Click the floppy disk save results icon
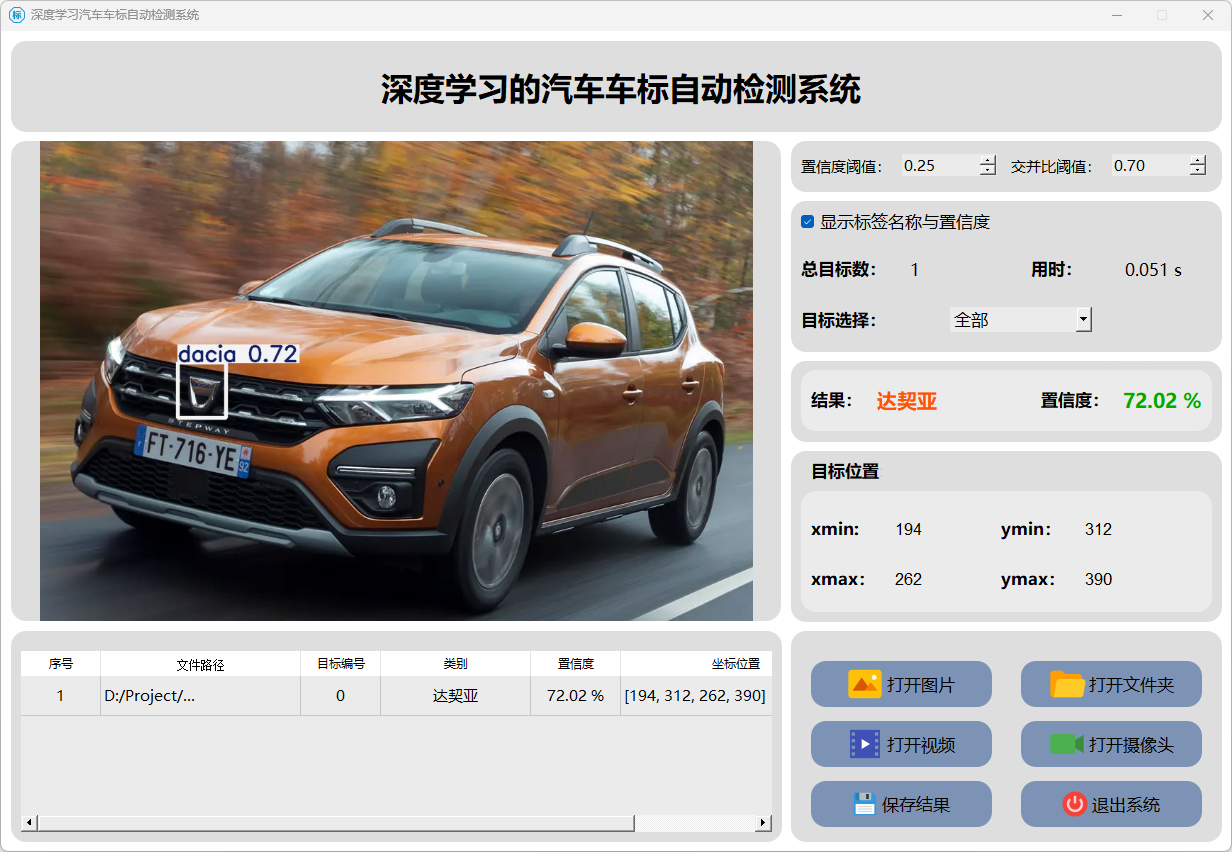 (x=864, y=804)
